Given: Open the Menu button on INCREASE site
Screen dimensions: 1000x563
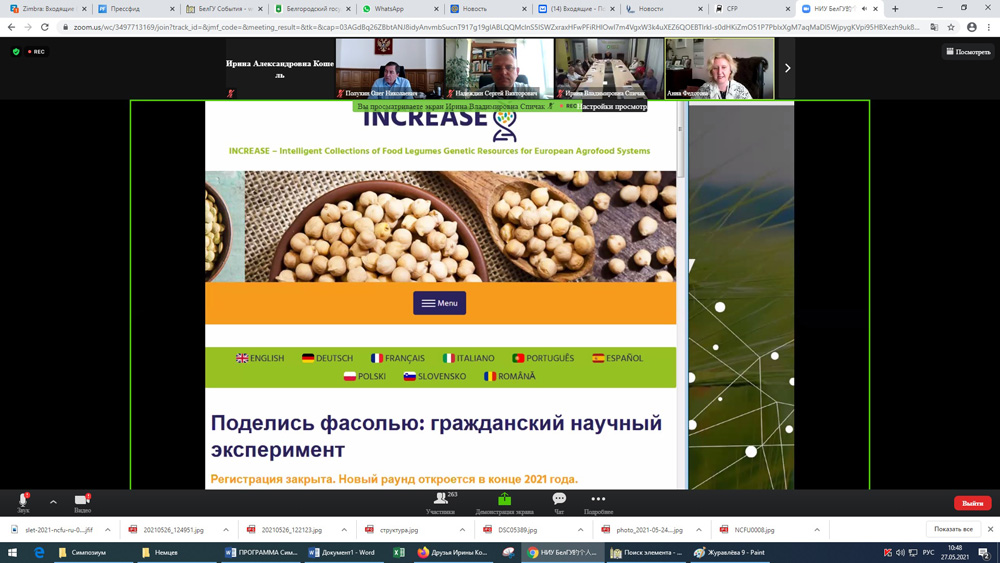Looking at the screenshot, I should click(x=439, y=303).
